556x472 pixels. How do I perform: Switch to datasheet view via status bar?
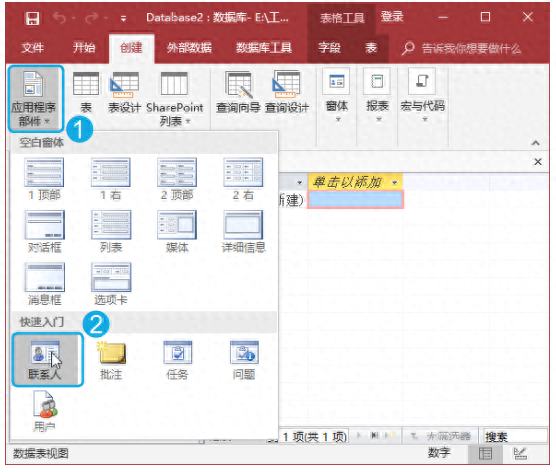[x=485, y=454]
